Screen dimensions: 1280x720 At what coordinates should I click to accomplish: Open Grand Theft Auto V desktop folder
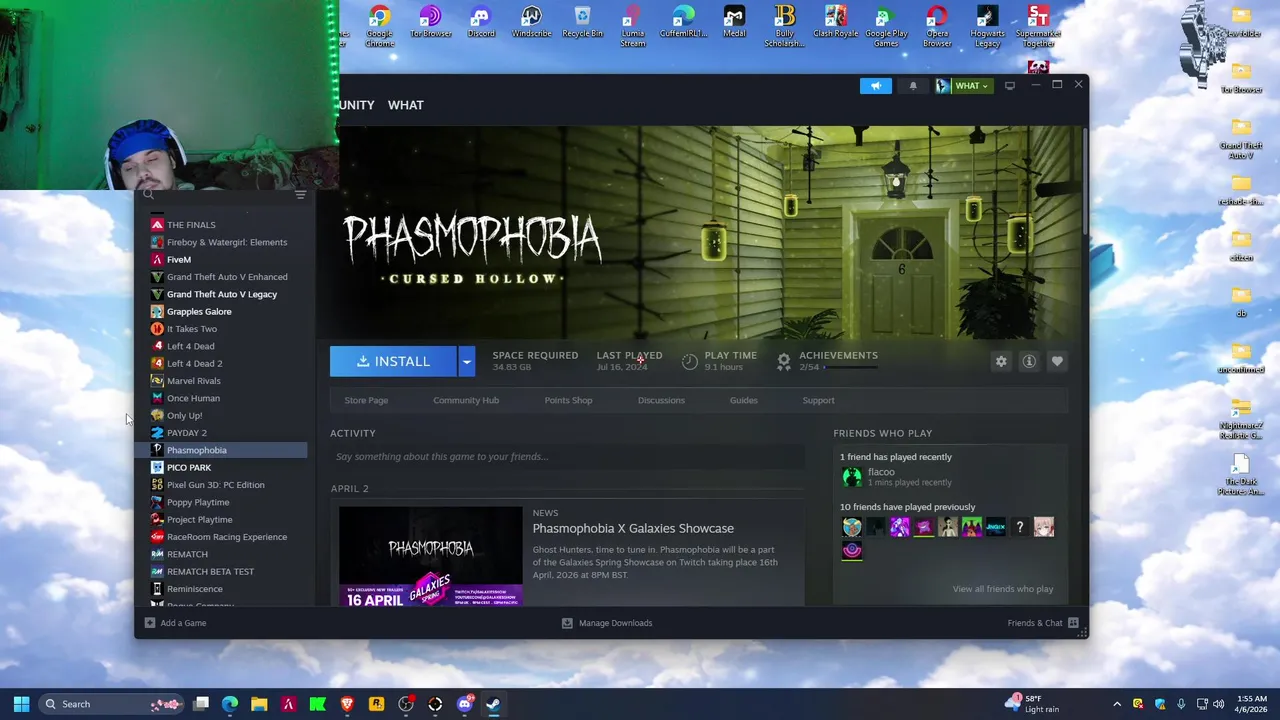[x=1241, y=139]
